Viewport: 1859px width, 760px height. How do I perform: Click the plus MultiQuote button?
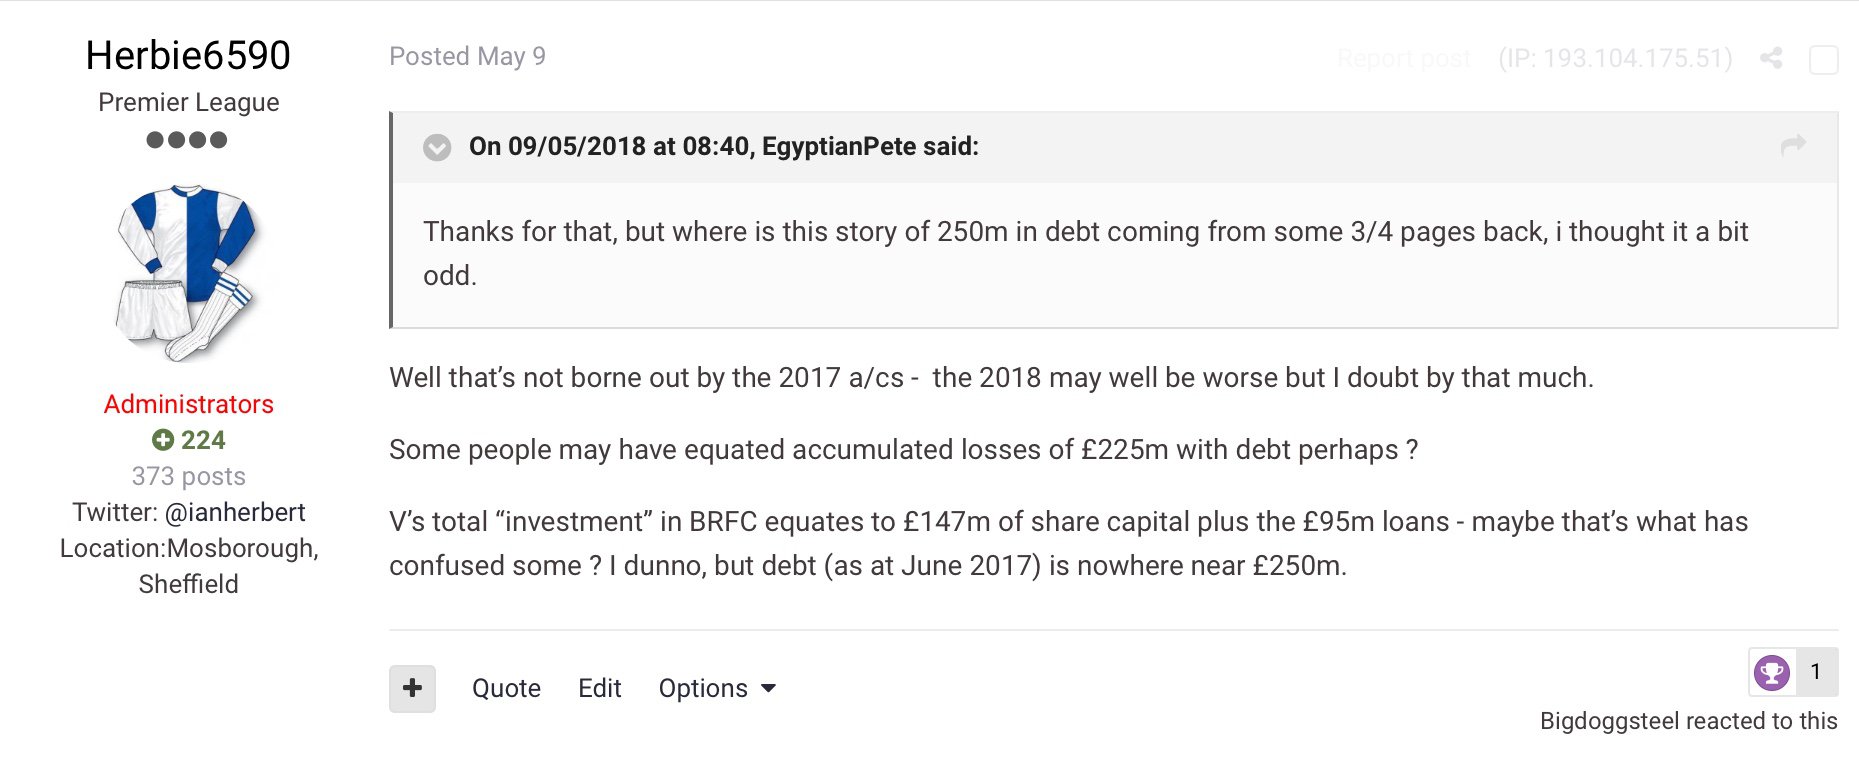[x=412, y=688]
